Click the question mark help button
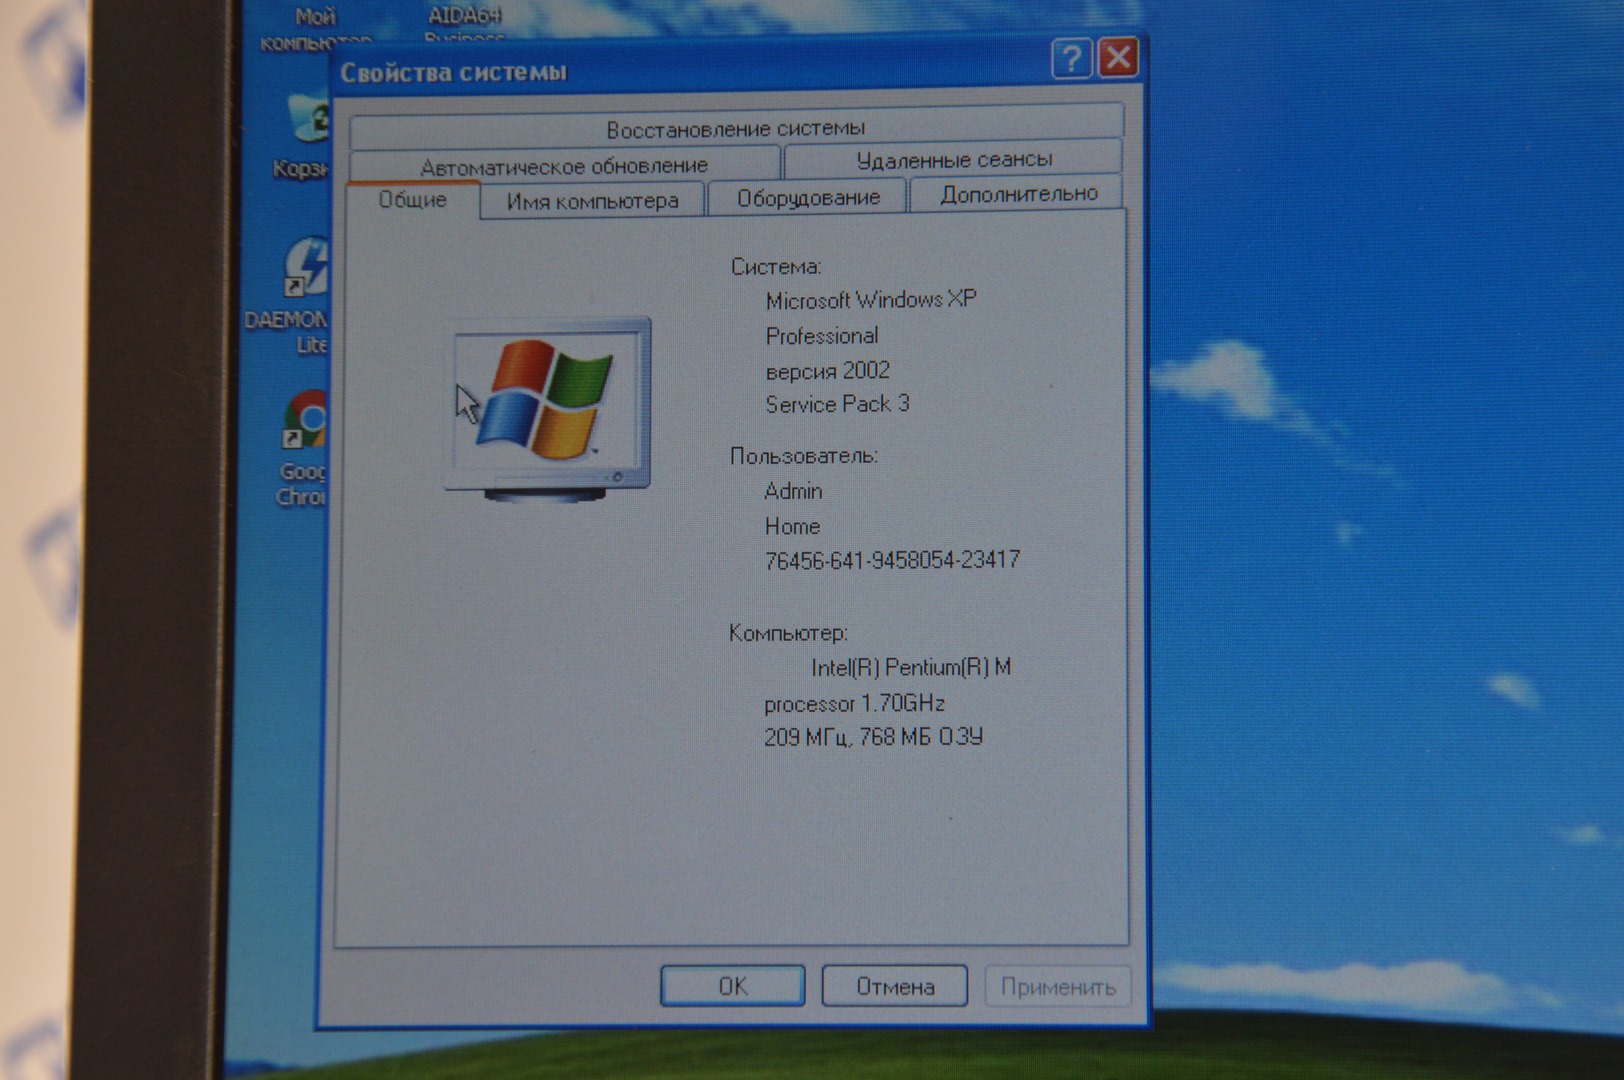 pos(1070,59)
